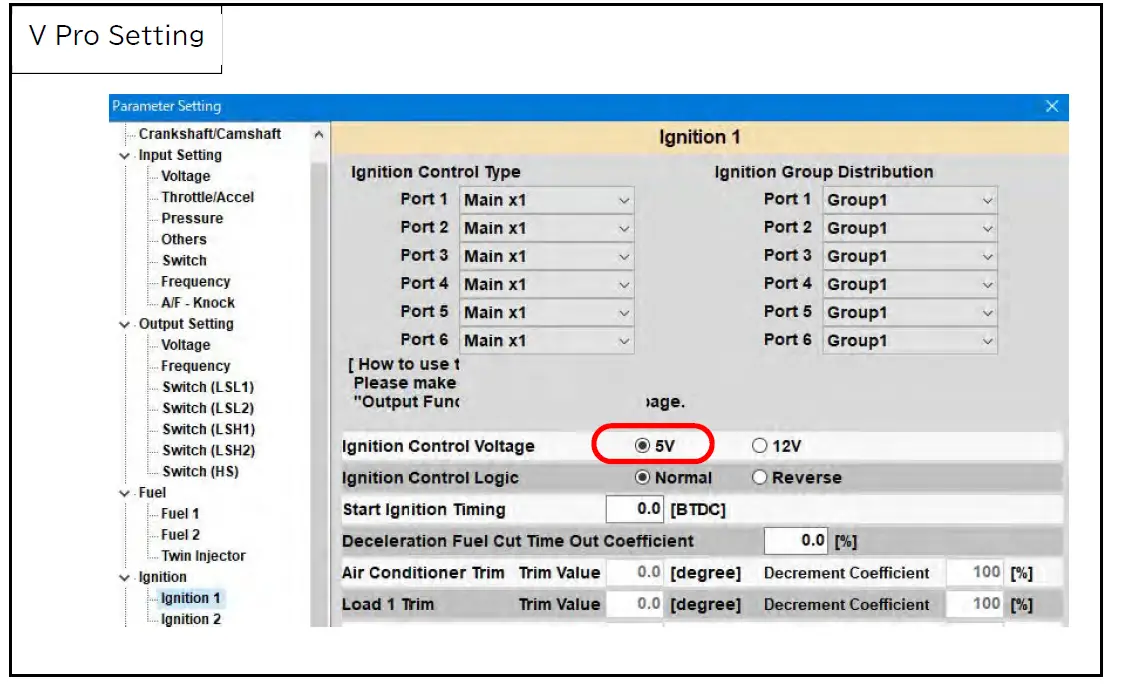Close the Parameter Setting window
1122x684 pixels.
[1052, 106]
